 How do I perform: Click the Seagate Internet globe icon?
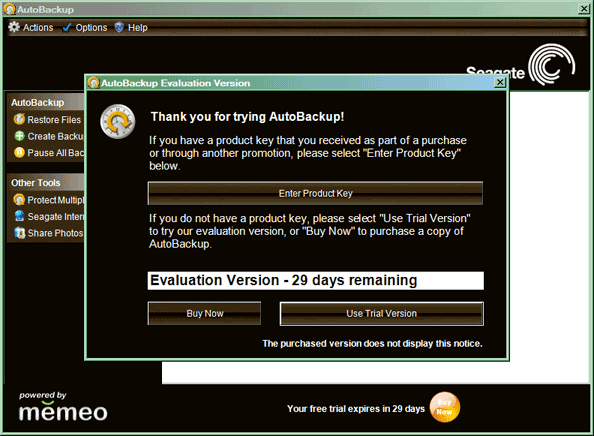tap(19, 216)
